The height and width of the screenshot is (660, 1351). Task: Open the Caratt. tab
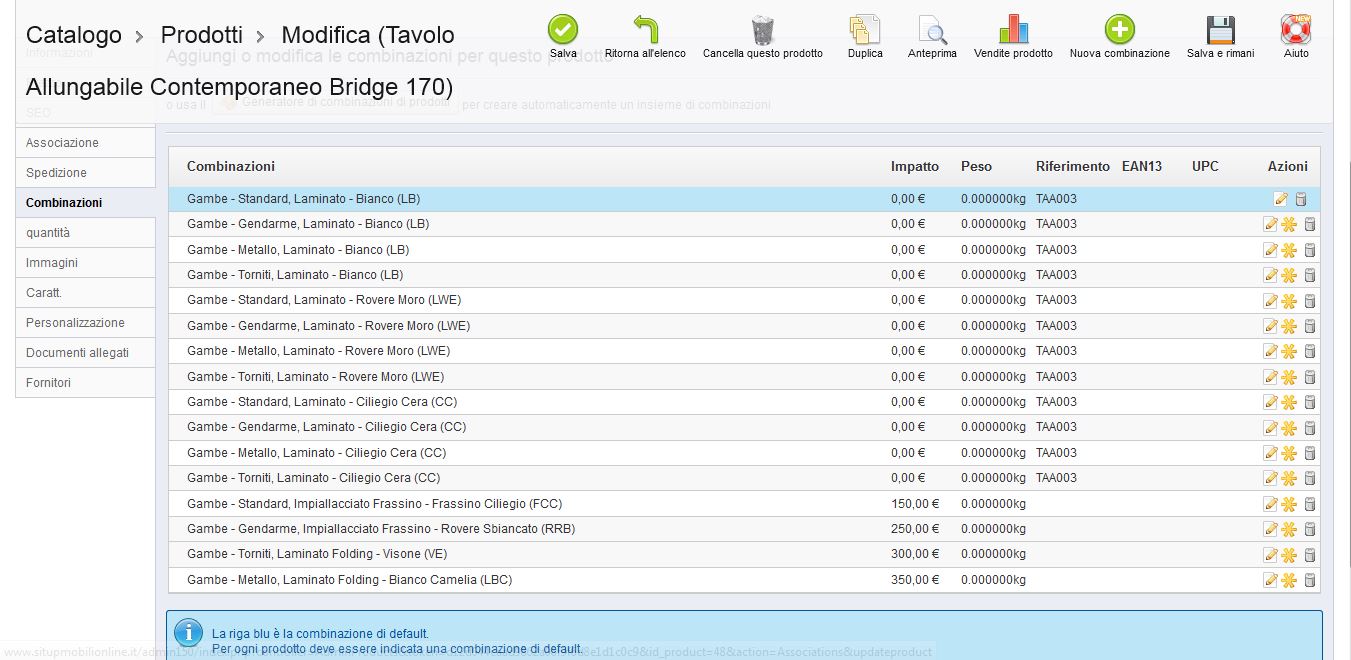pyautogui.click(x=85, y=293)
